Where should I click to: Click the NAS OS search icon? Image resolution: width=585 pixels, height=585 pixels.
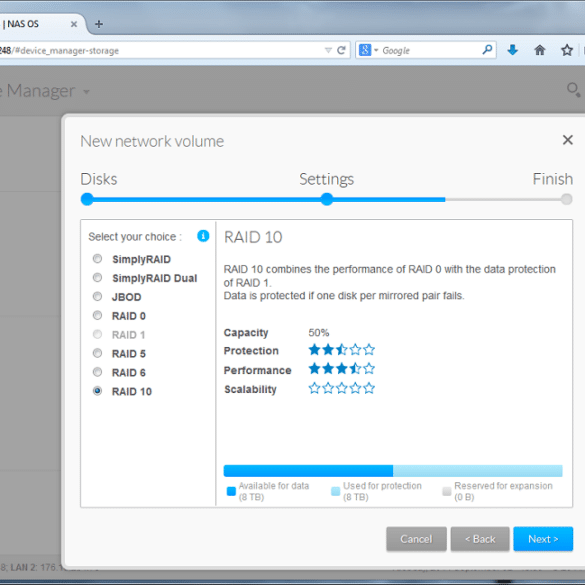coord(573,90)
